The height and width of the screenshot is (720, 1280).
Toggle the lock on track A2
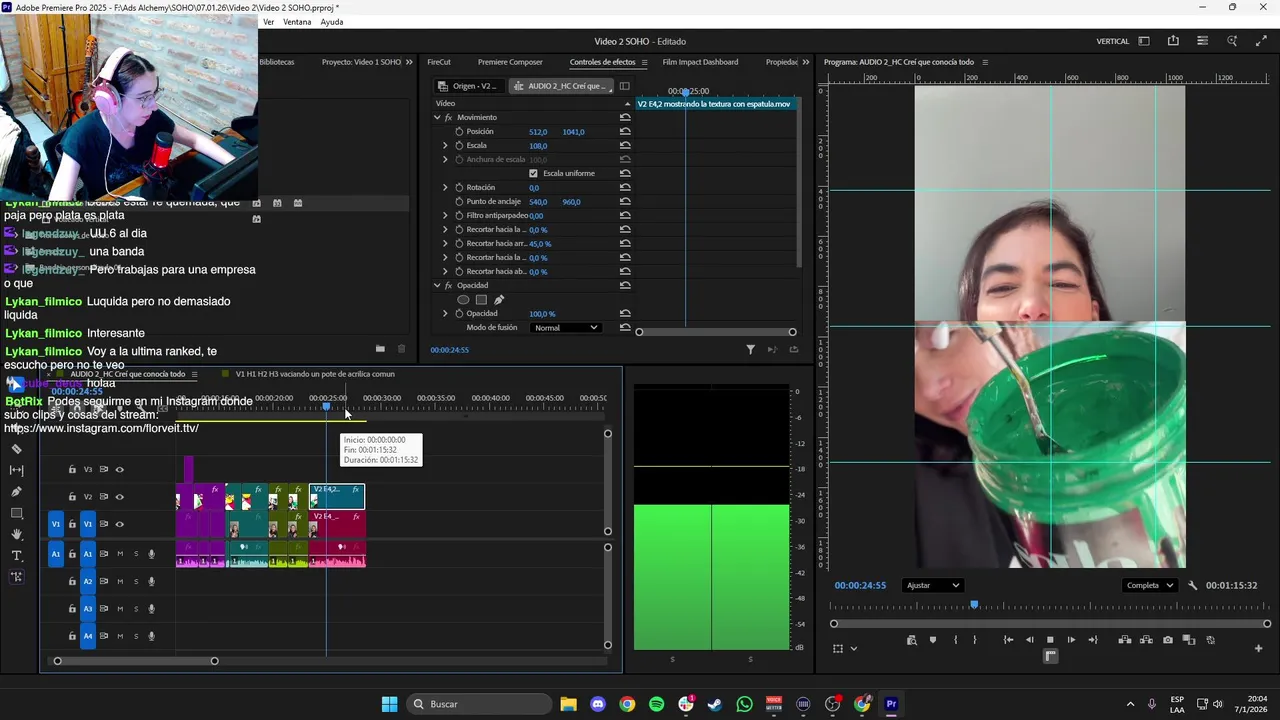pos(72,581)
